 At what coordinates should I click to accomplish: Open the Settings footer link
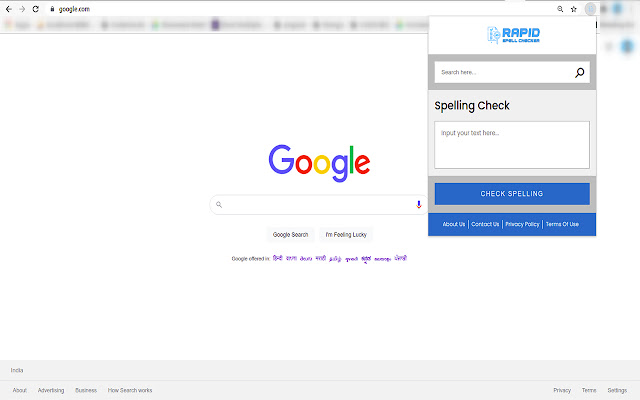[617, 390]
